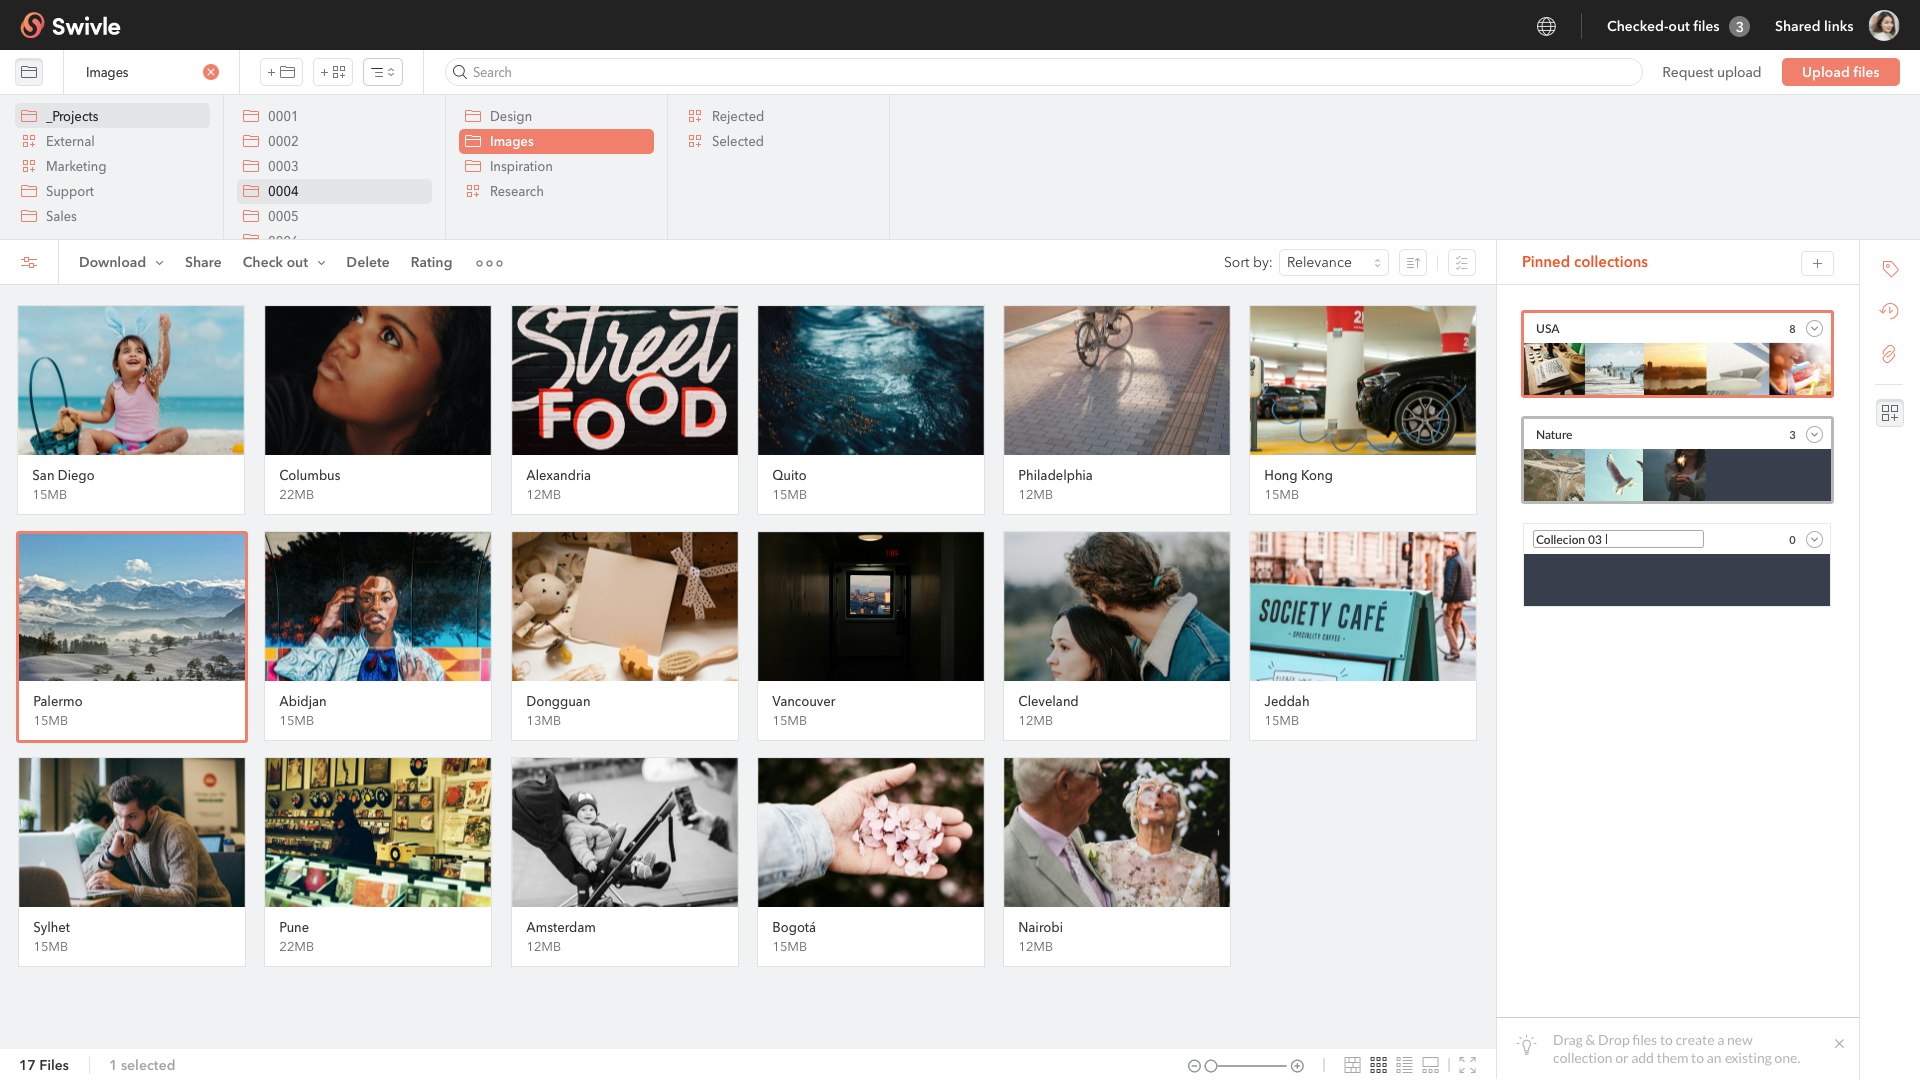The image size is (1920, 1080).
Task: Toggle the sort direction button
Action: point(1412,262)
